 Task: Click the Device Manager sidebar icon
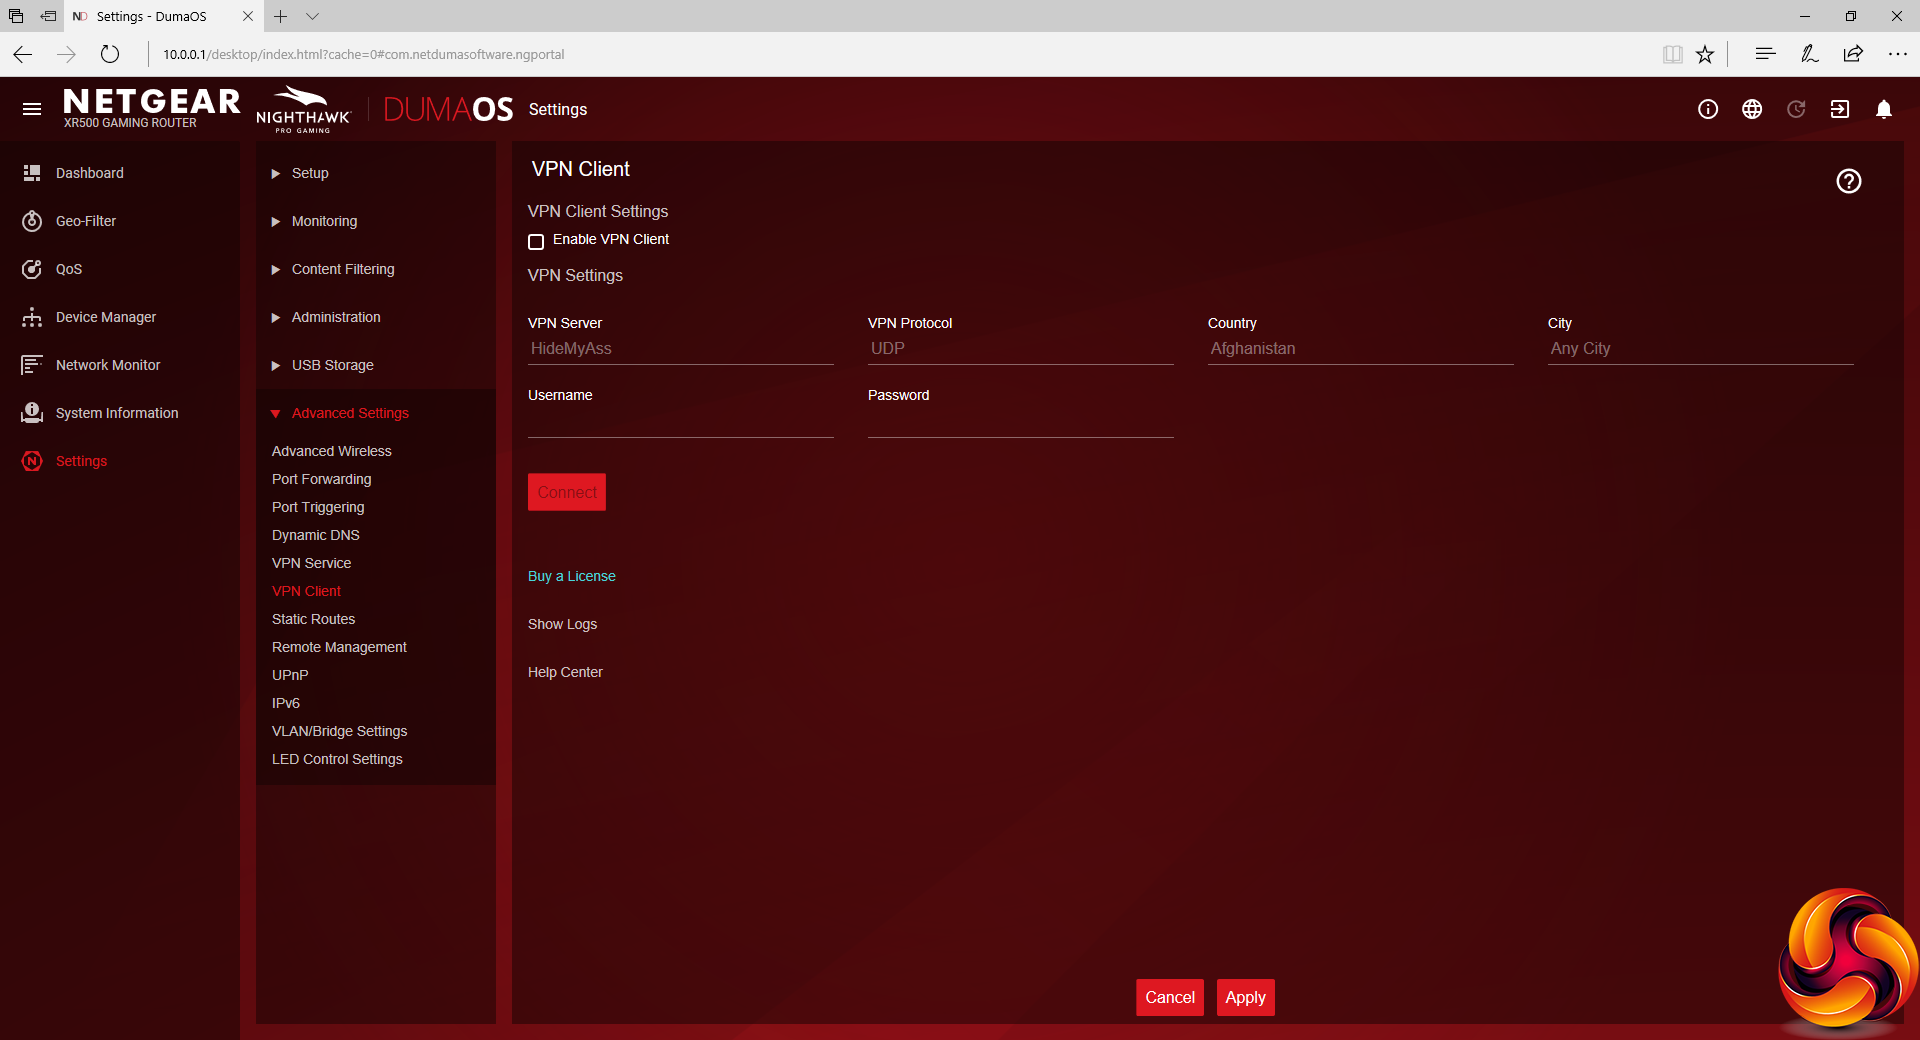(32, 317)
